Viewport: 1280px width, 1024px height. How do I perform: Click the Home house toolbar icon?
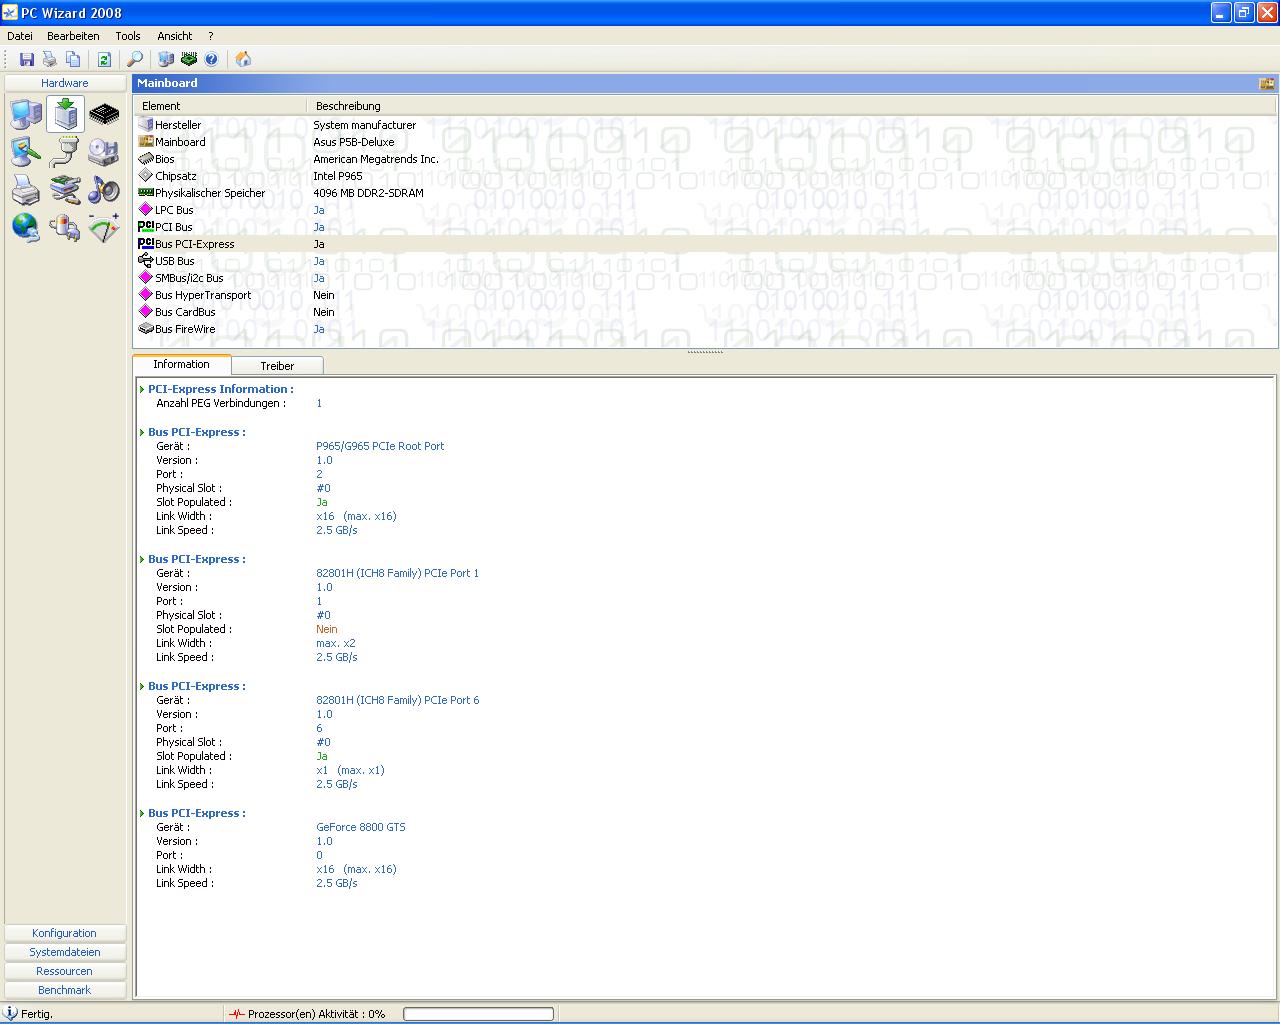click(x=243, y=59)
